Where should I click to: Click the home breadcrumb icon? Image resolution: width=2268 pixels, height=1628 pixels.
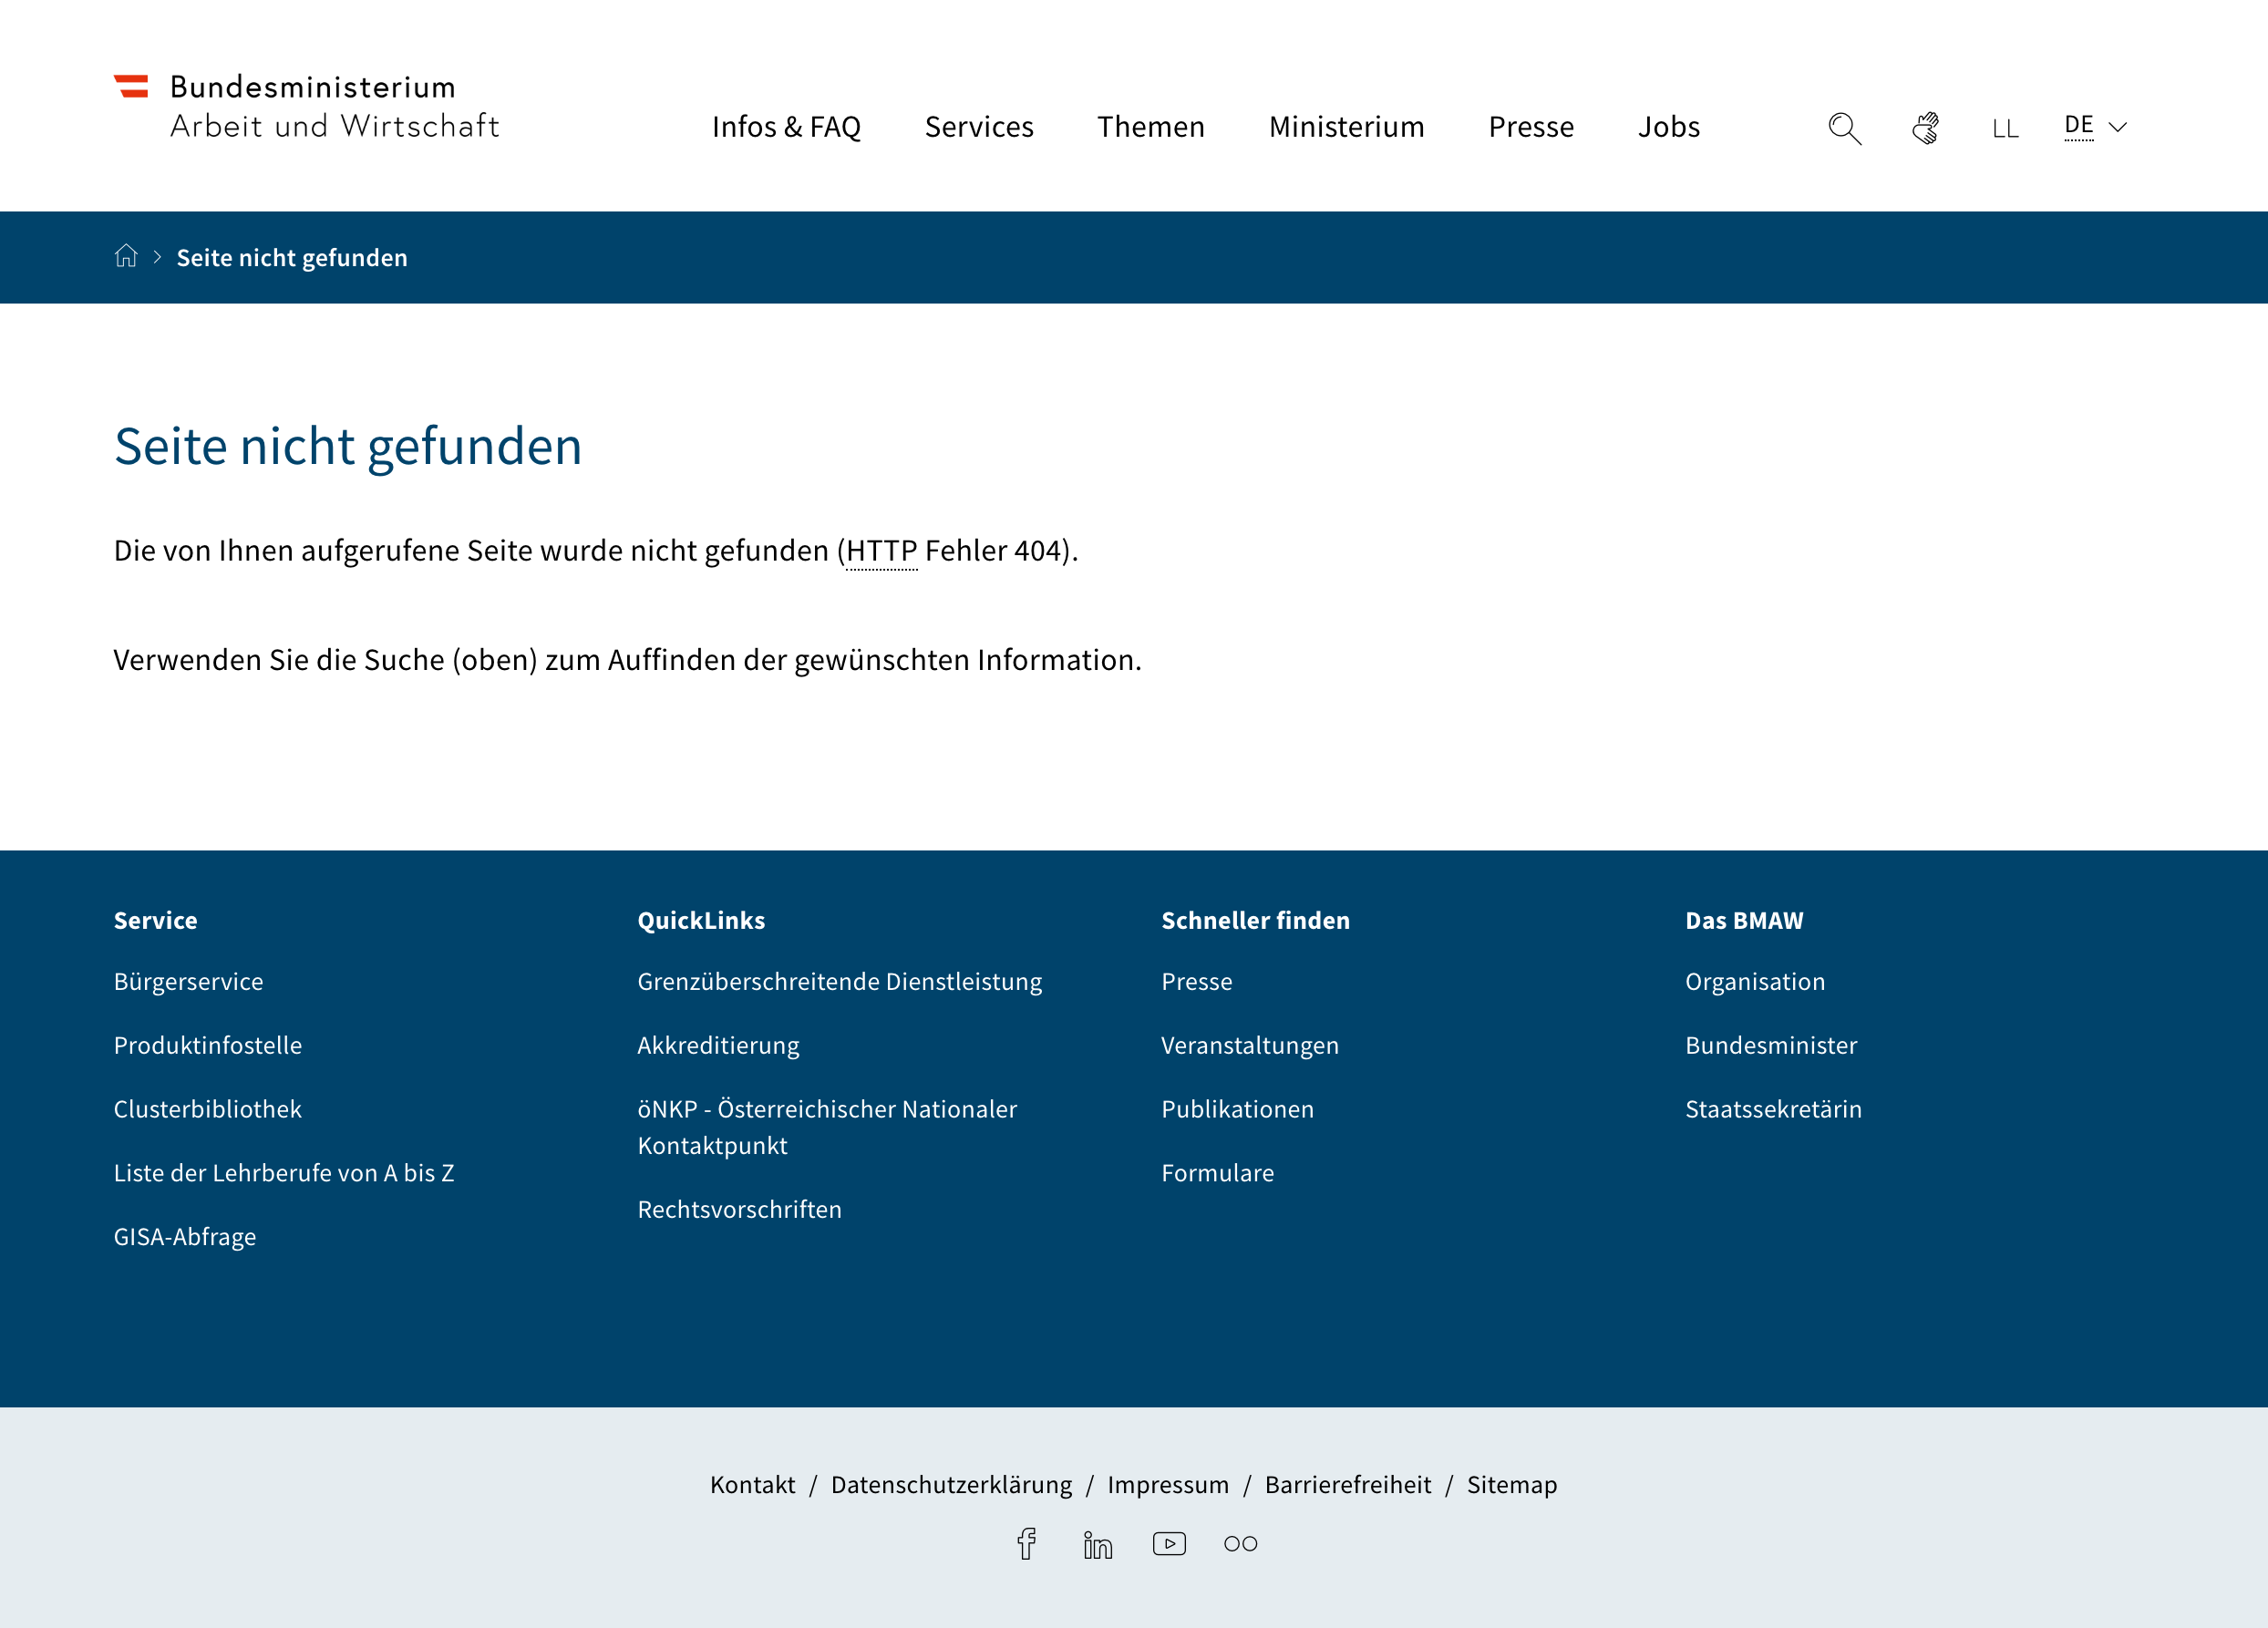pos(126,256)
